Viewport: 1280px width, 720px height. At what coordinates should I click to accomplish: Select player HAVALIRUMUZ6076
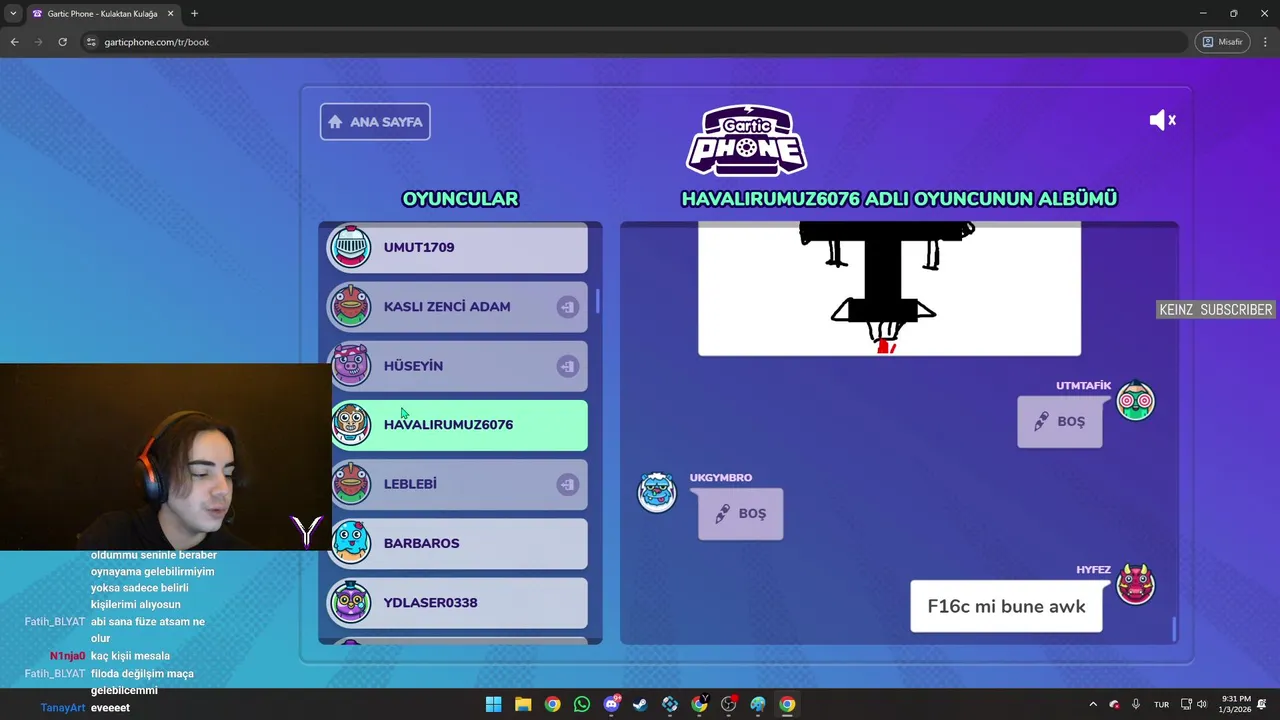458,425
